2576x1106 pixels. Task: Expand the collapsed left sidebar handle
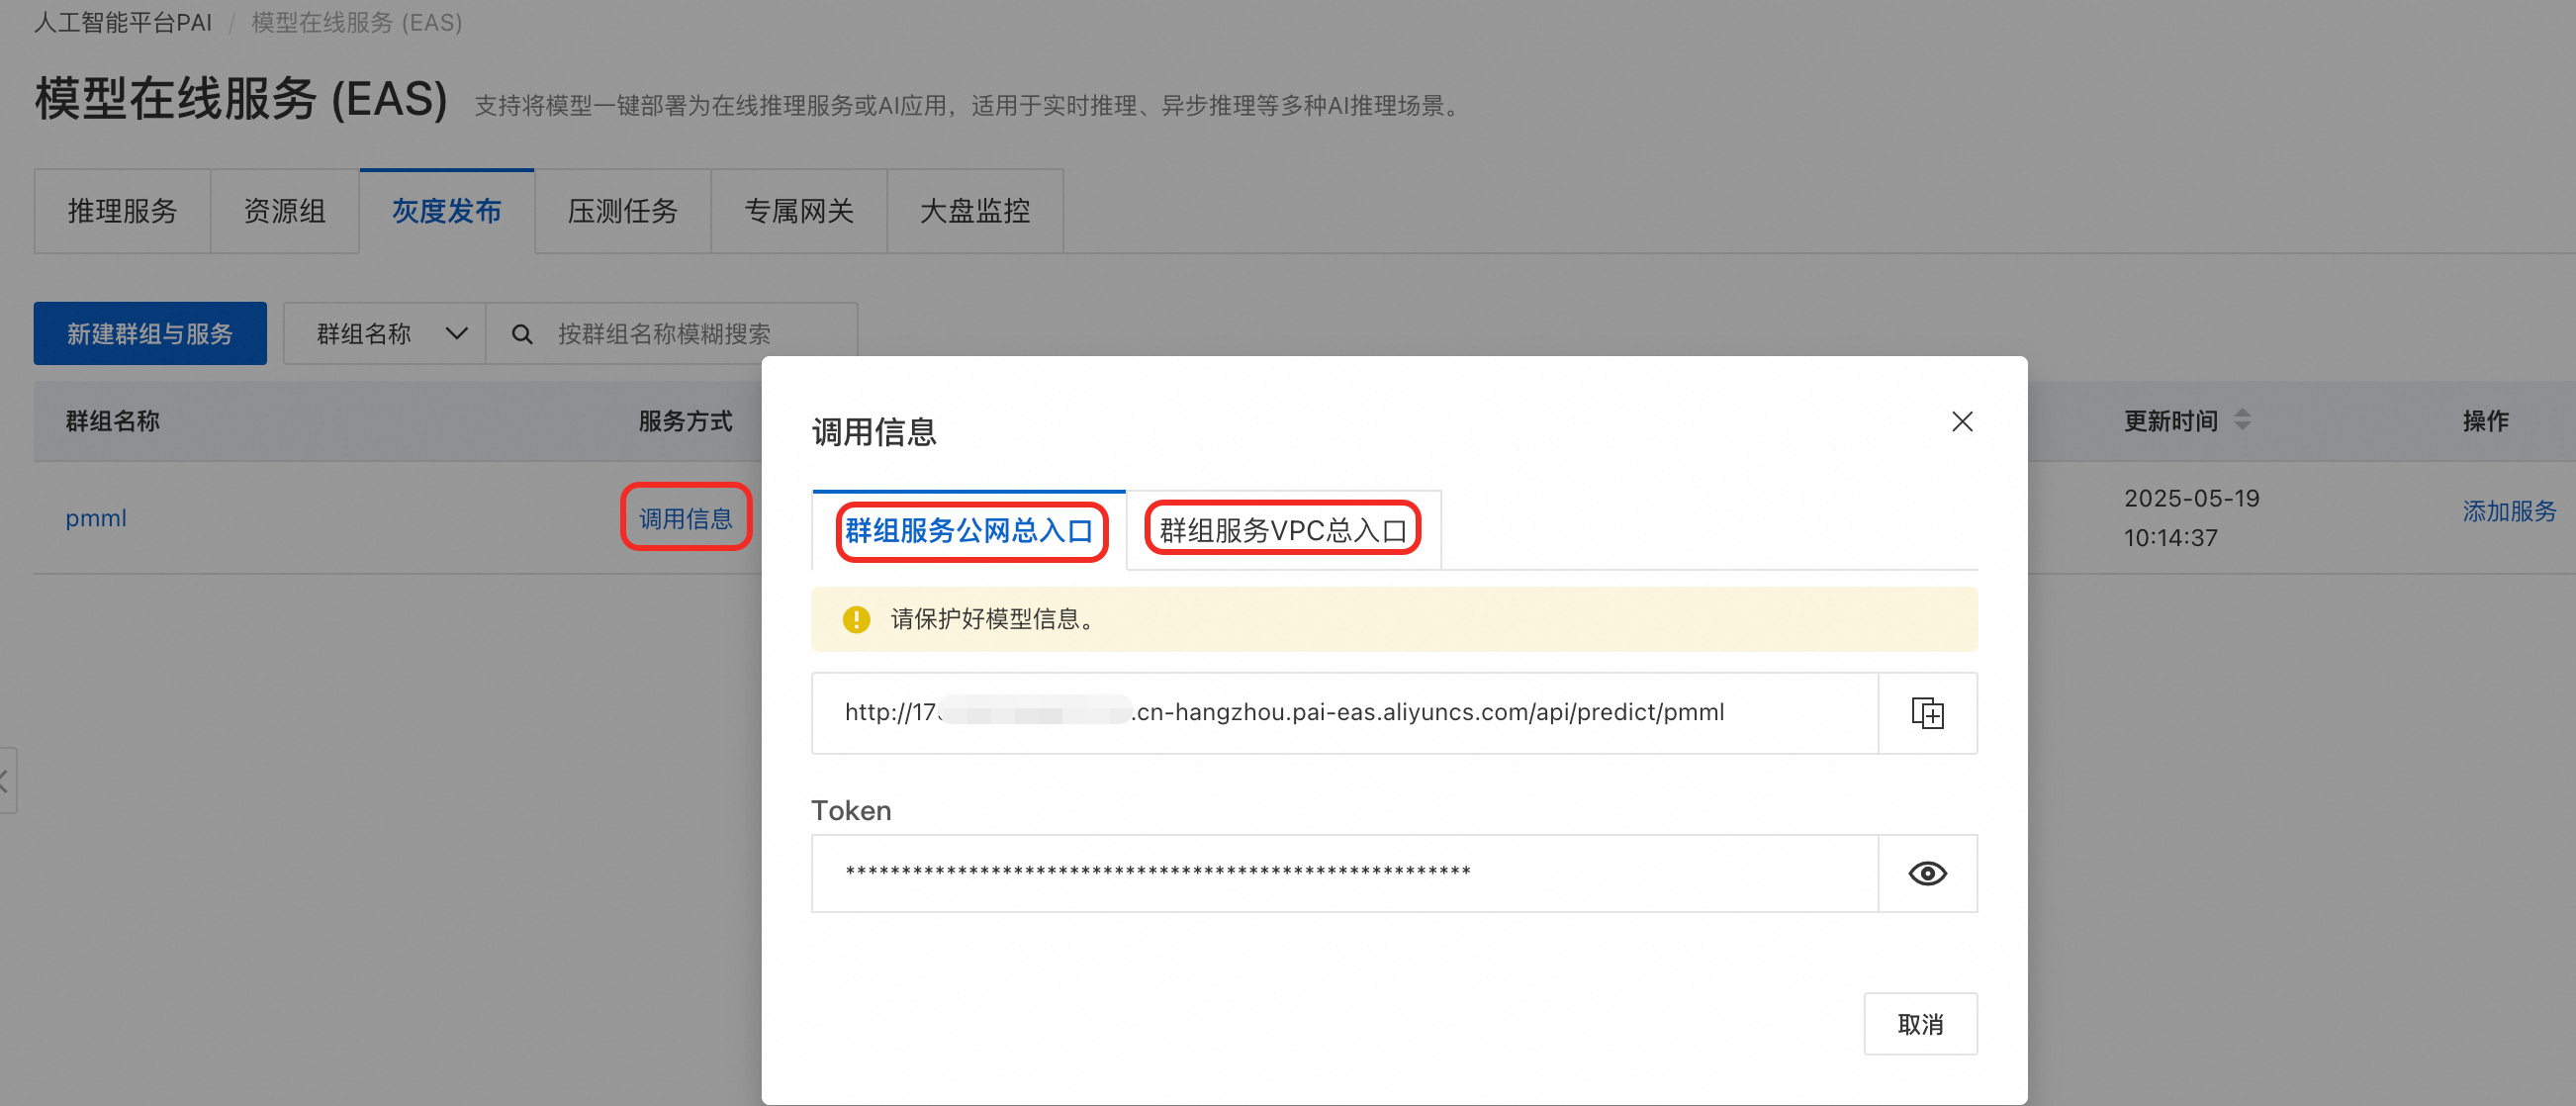[6, 780]
